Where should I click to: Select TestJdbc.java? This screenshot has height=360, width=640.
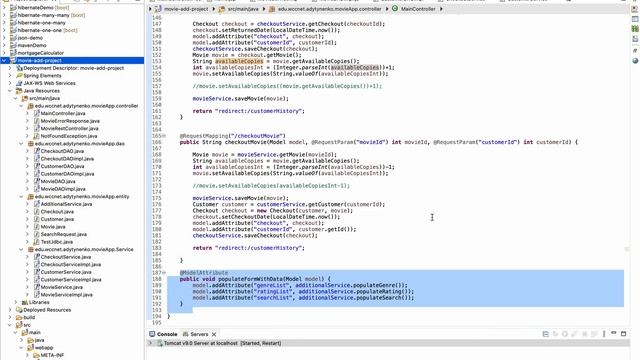tap(57, 242)
